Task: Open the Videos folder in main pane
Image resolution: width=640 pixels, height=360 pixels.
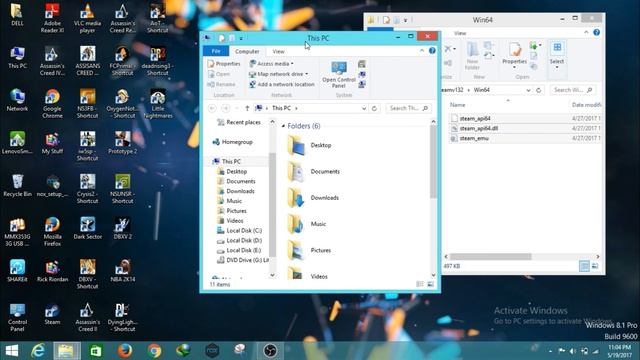Action: (x=307, y=274)
